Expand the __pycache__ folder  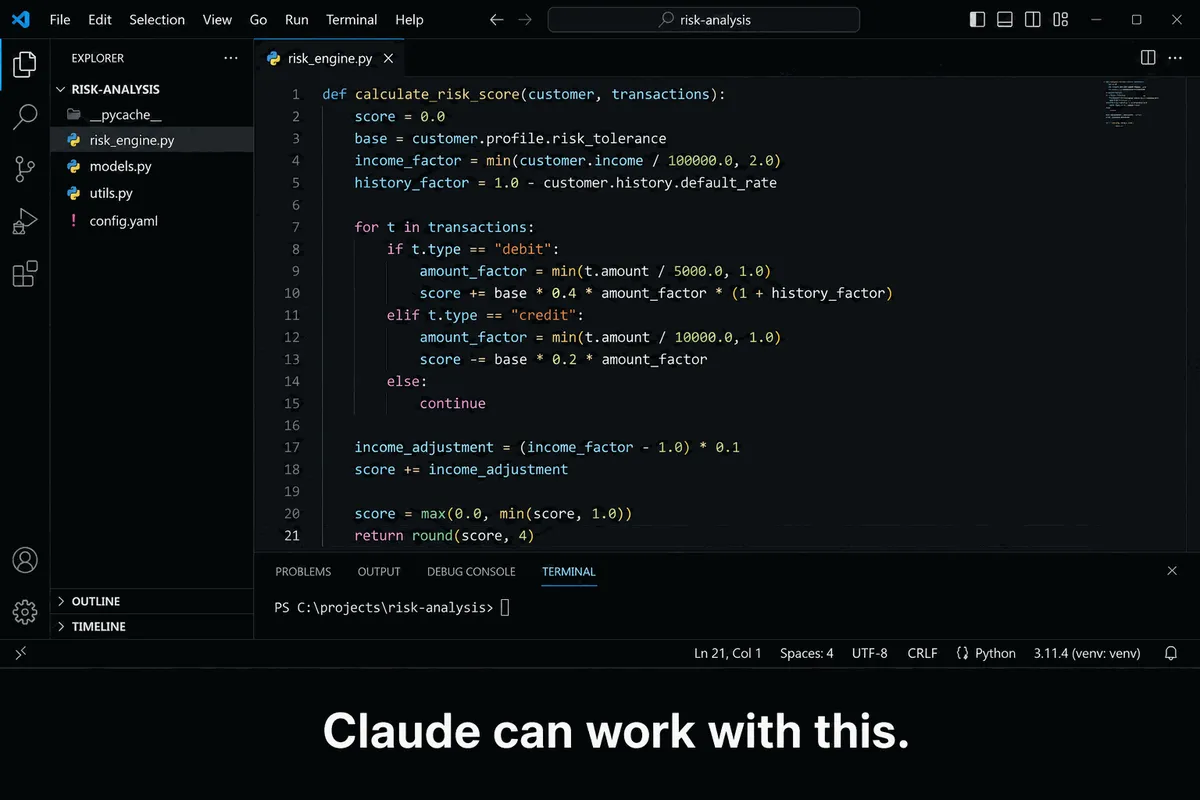pyautogui.click(x=152, y=114)
